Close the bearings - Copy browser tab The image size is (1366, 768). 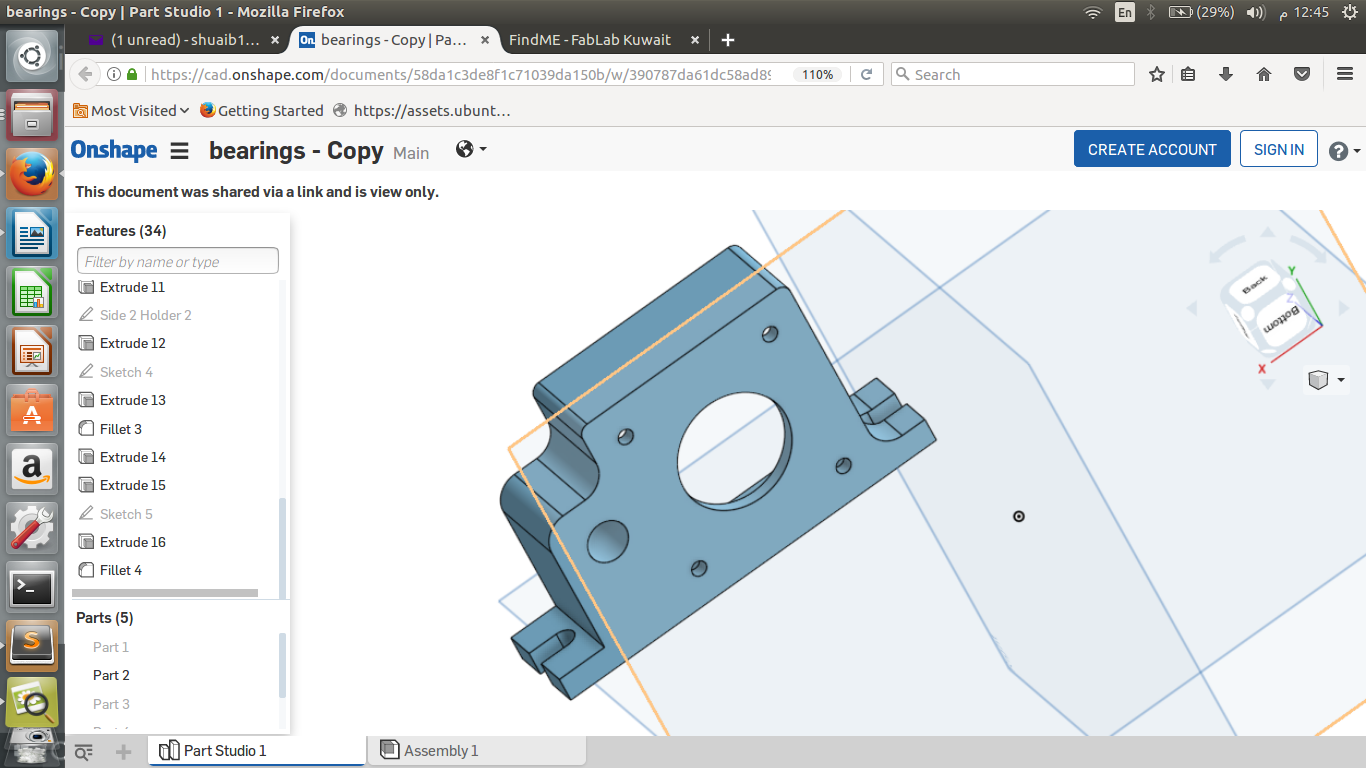pyautogui.click(x=486, y=40)
